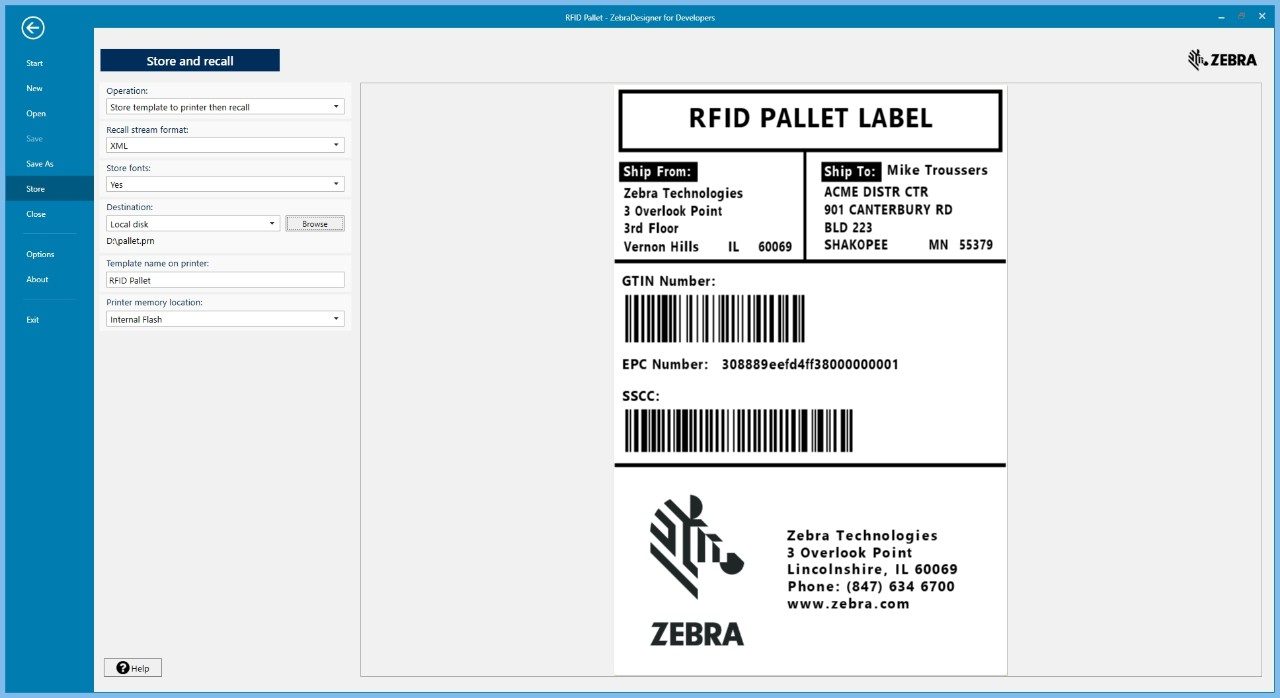Screen dimensions: 1280x698
Task: Click the Template name on printer field
Action: (x=225, y=281)
